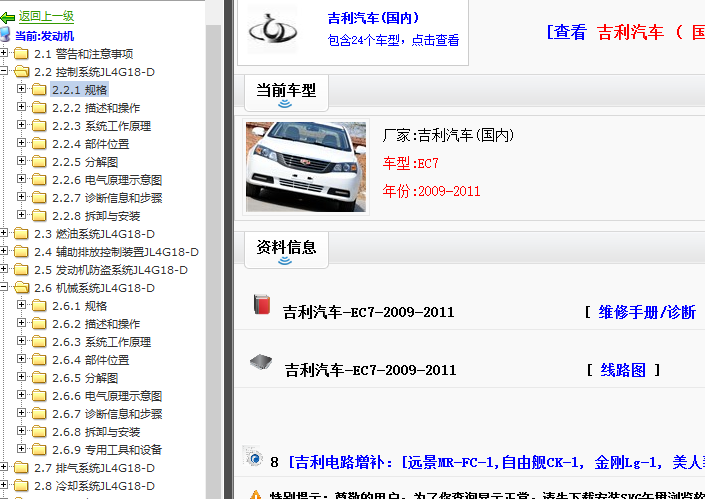Click the gray wiring diagram device icon

tap(261, 361)
